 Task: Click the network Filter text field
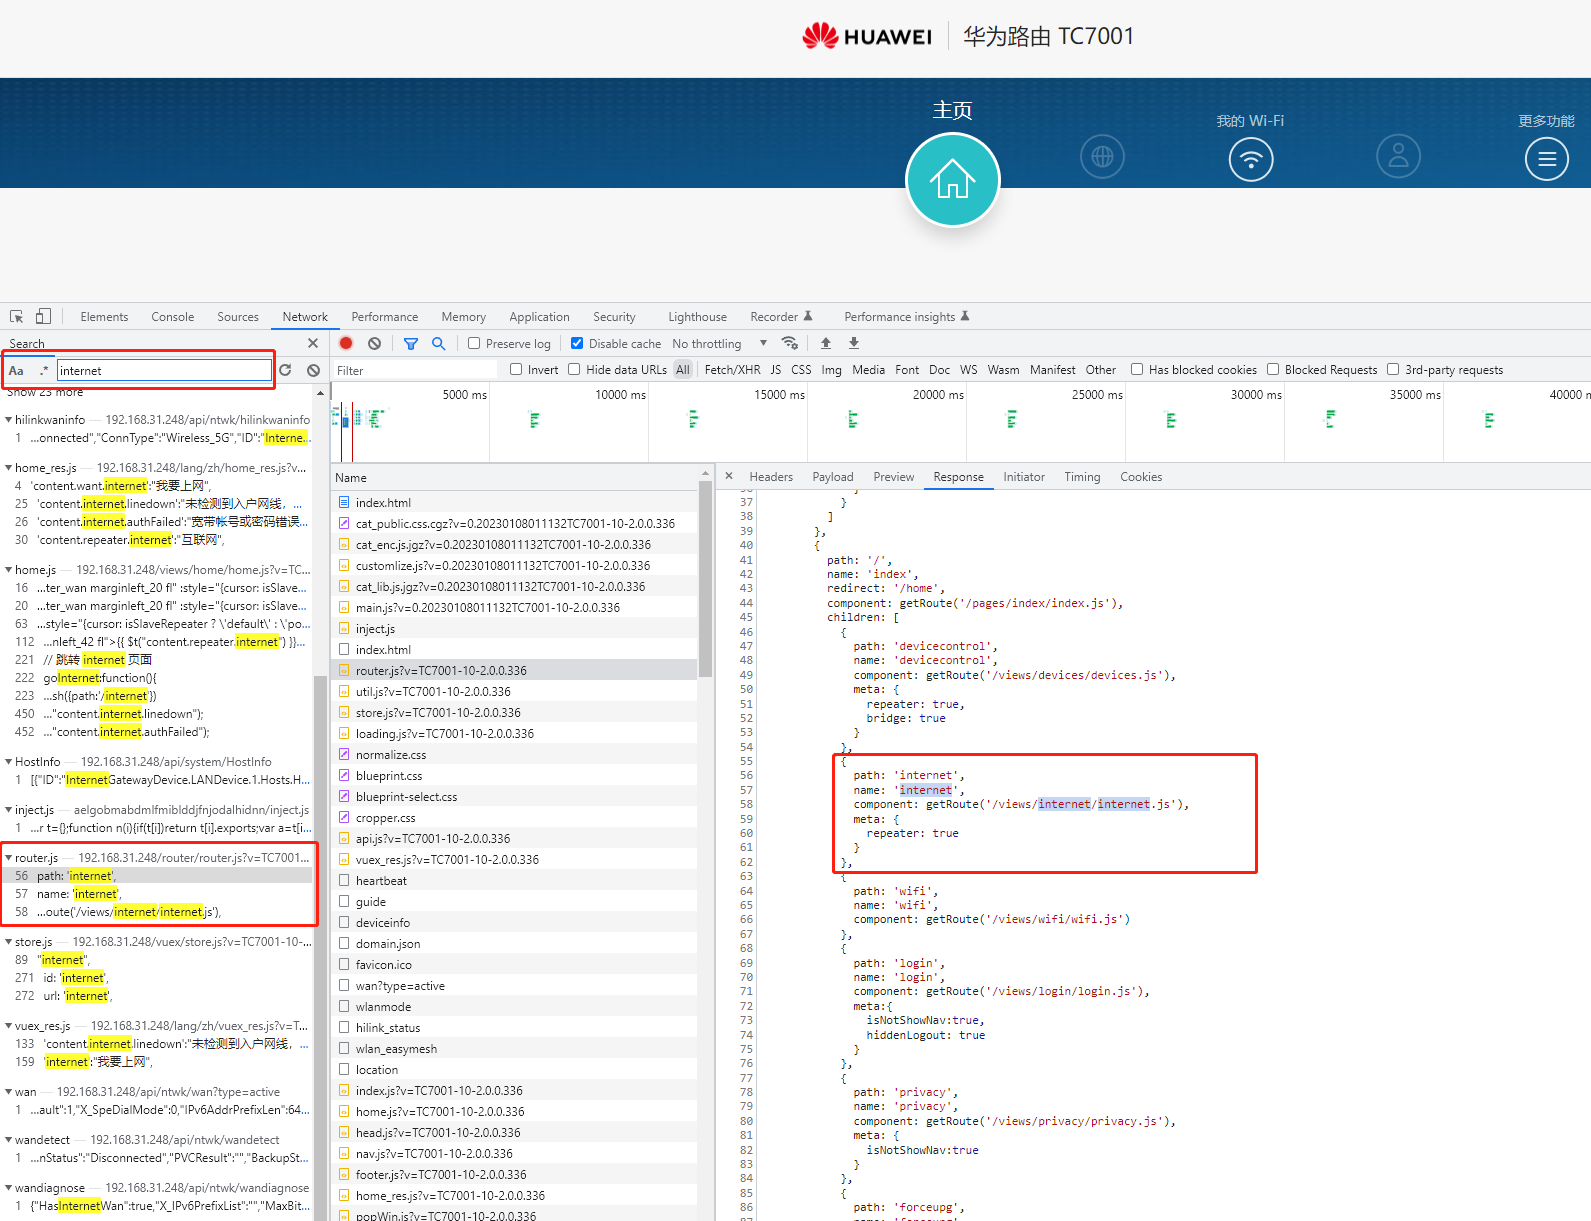(x=414, y=370)
